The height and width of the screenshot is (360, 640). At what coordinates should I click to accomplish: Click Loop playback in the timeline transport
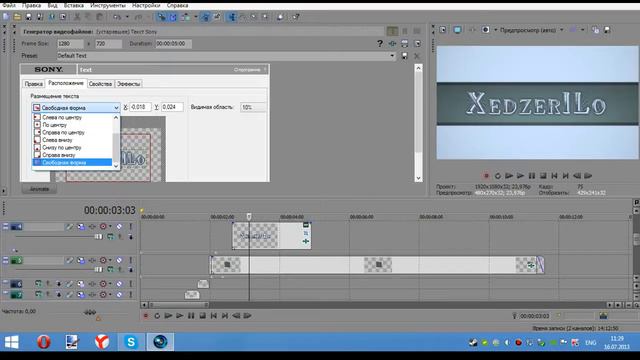coord(157,316)
